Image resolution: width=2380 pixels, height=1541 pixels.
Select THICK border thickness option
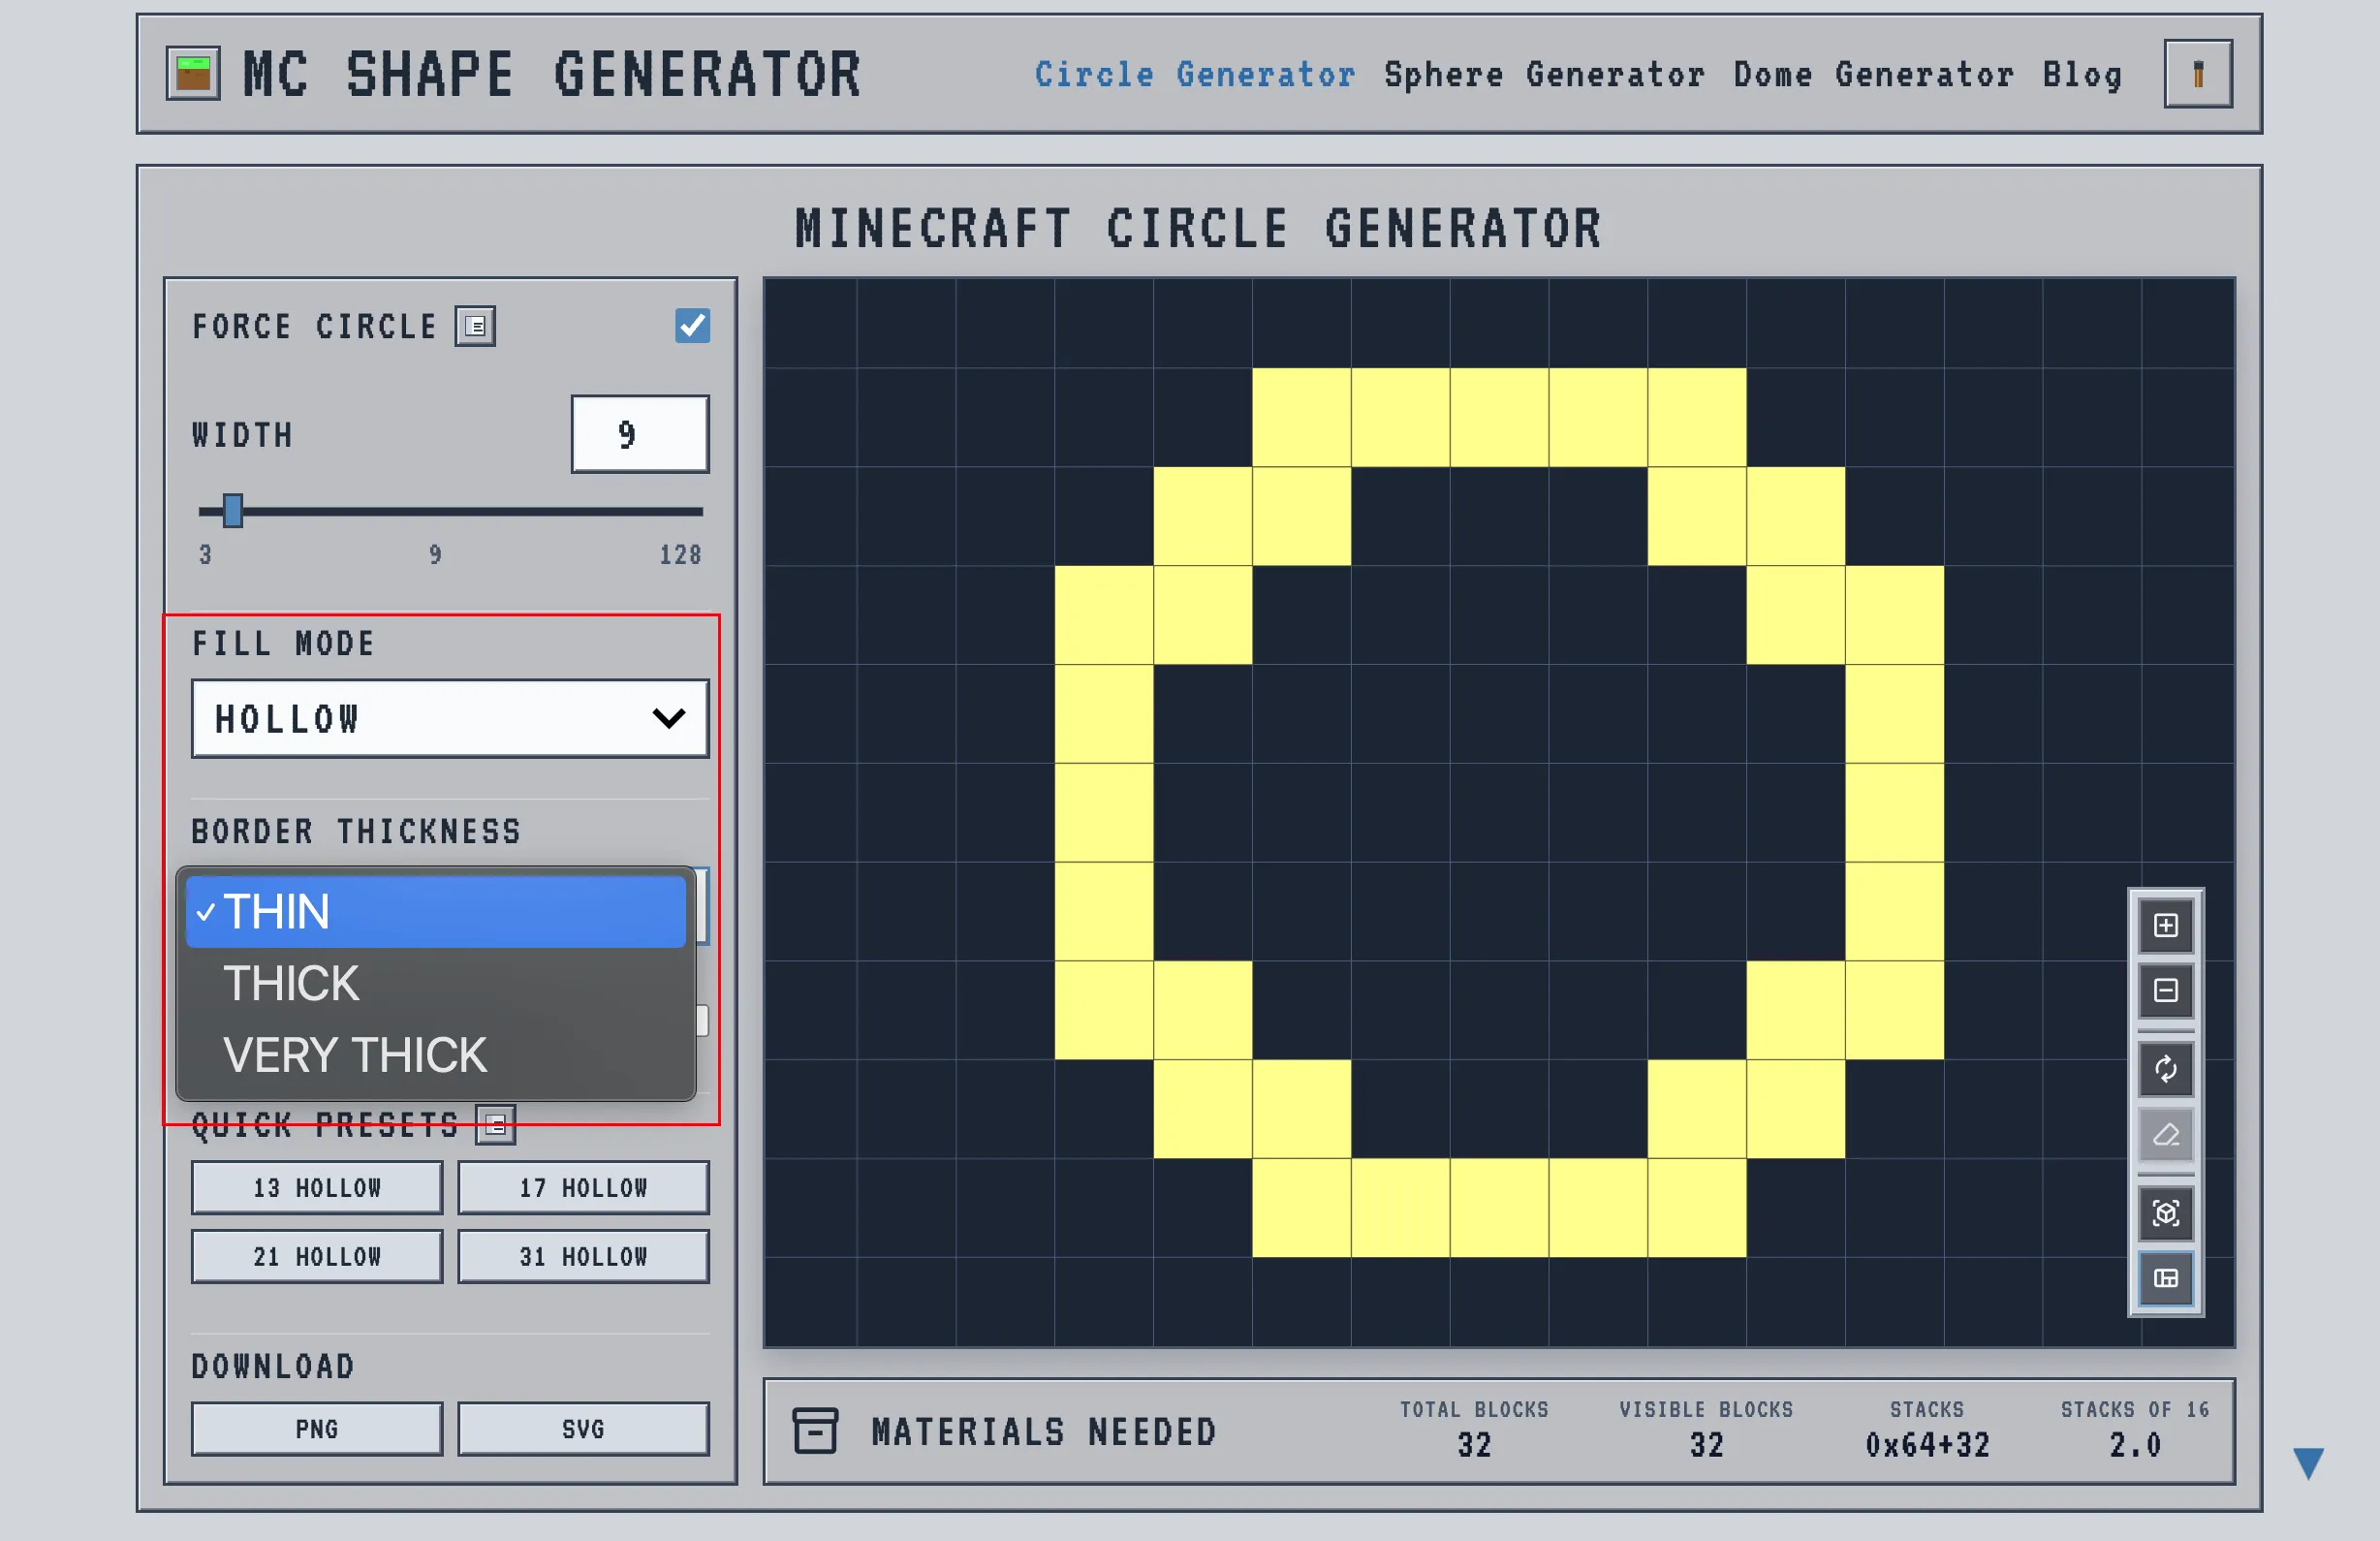[x=436, y=983]
